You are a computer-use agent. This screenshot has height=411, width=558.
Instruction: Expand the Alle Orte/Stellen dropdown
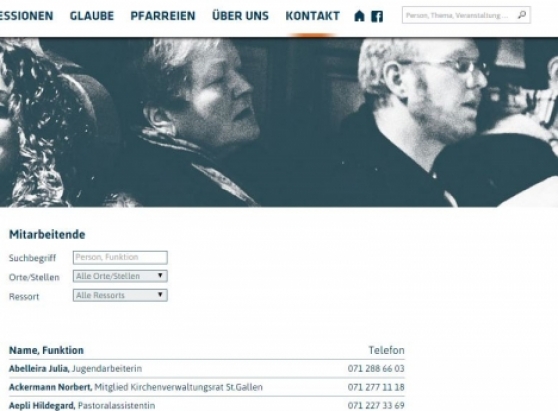coord(120,276)
